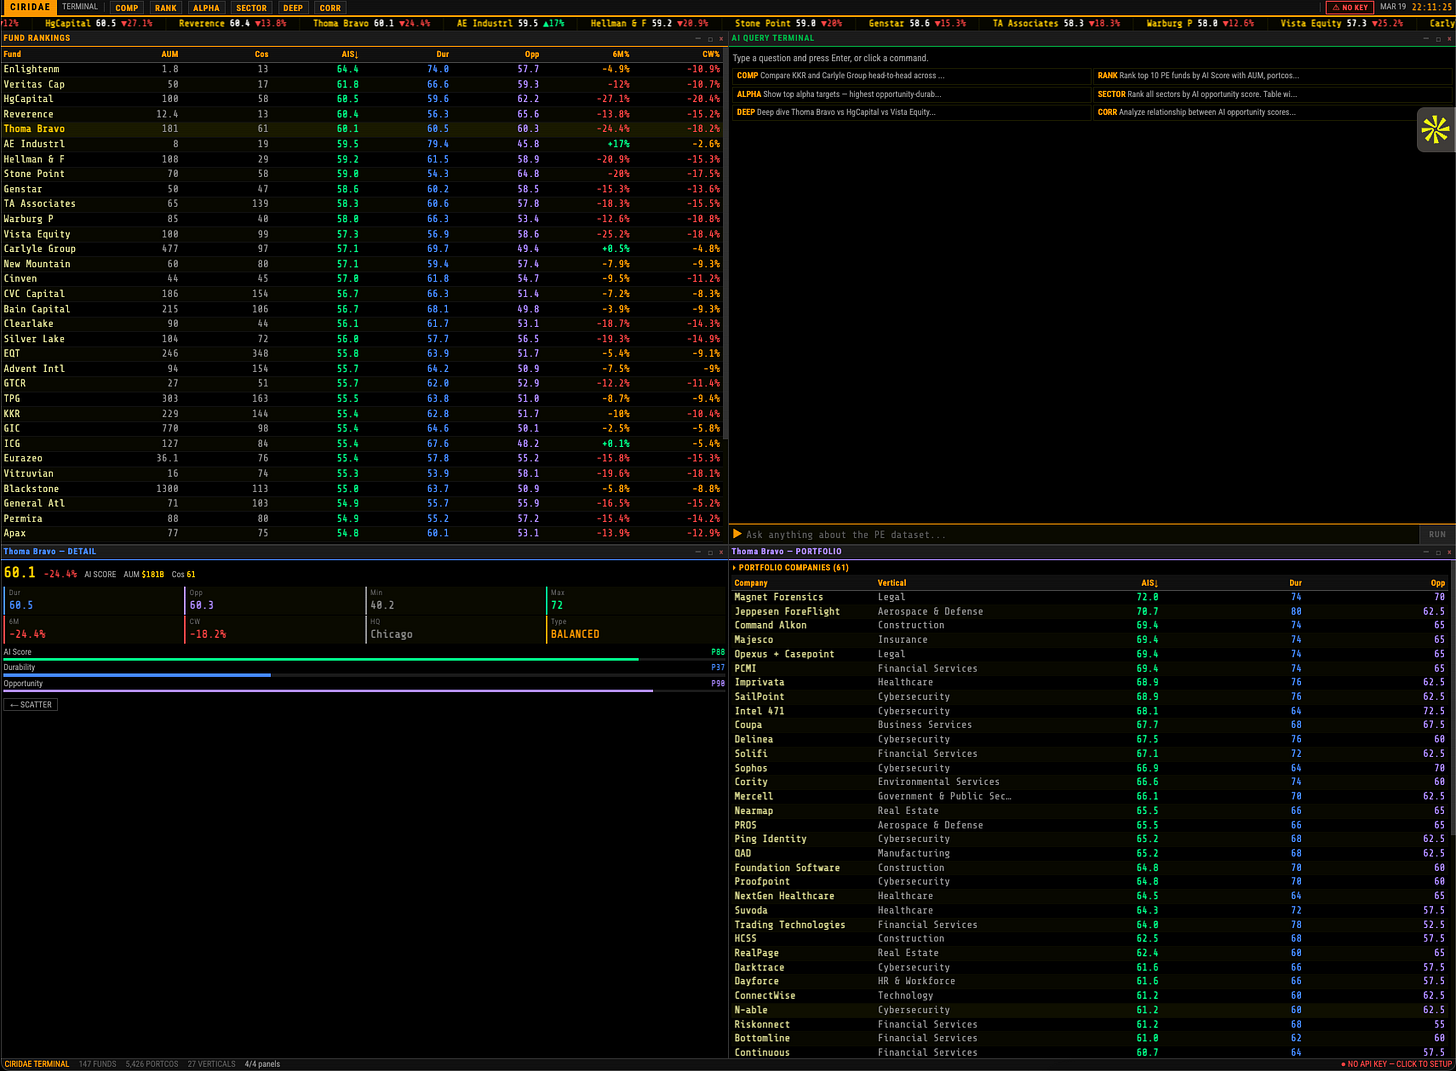Screen dimensions: 1456x1071
Task: Select the KKR fund row
Action: [x=362, y=414]
